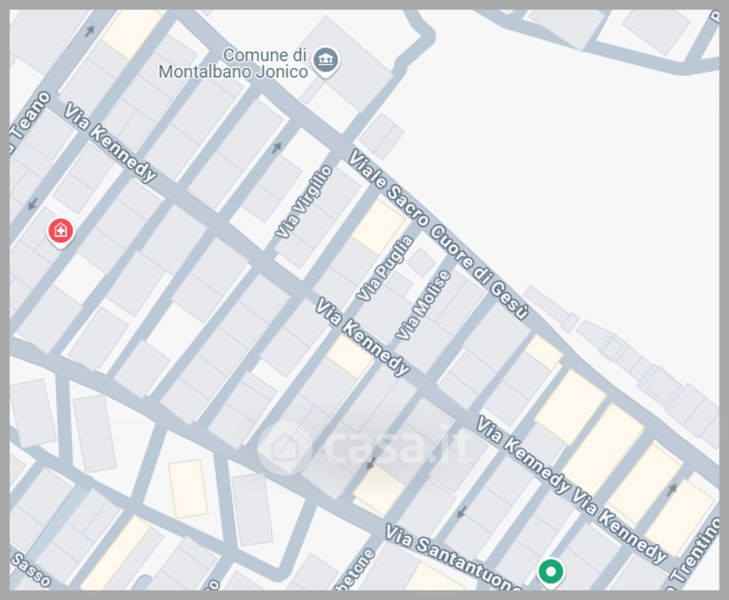Click the Trentino street label
The width and height of the screenshot is (729, 600).
click(696, 550)
